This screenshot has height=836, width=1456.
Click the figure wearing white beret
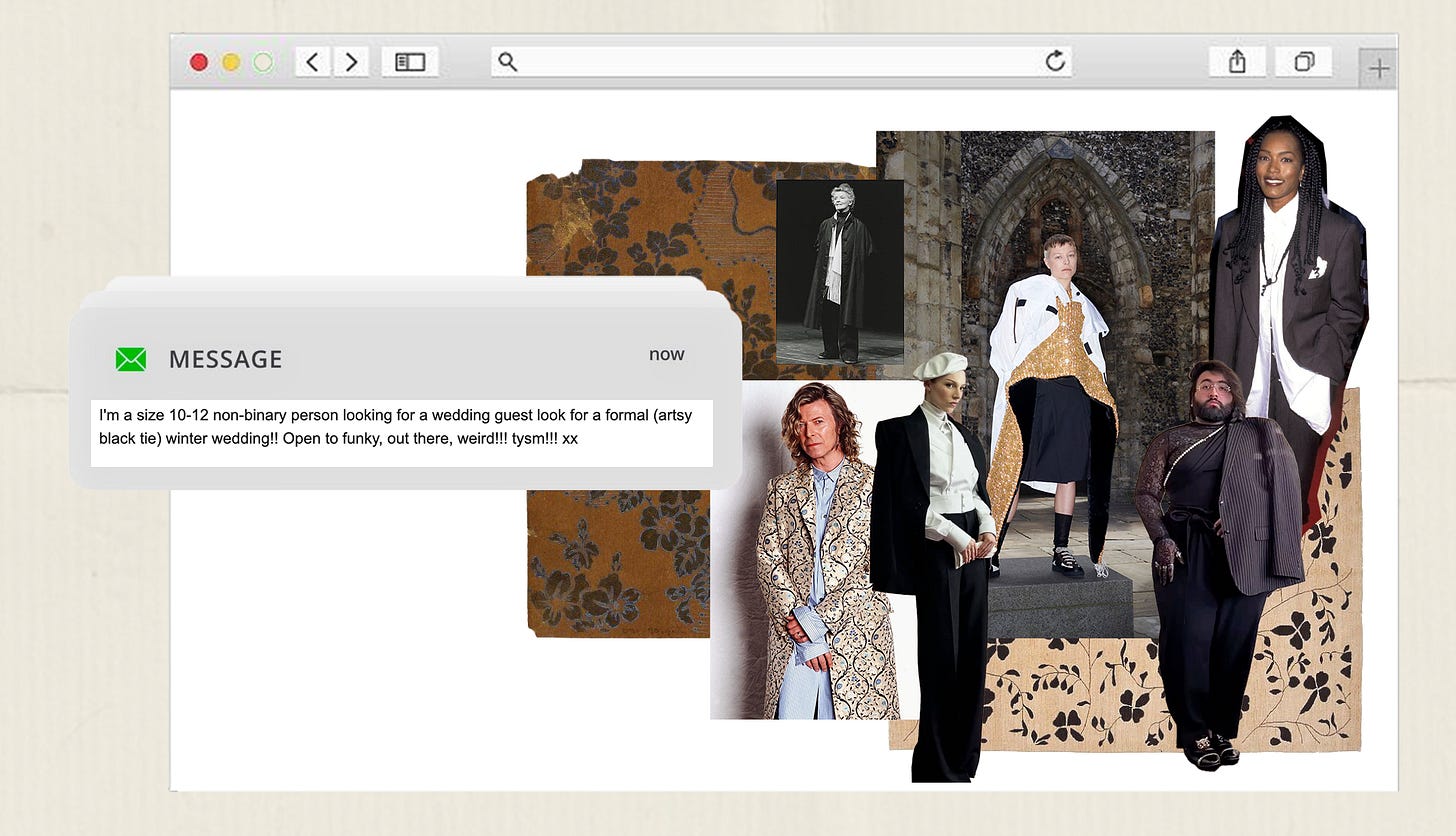point(936,565)
